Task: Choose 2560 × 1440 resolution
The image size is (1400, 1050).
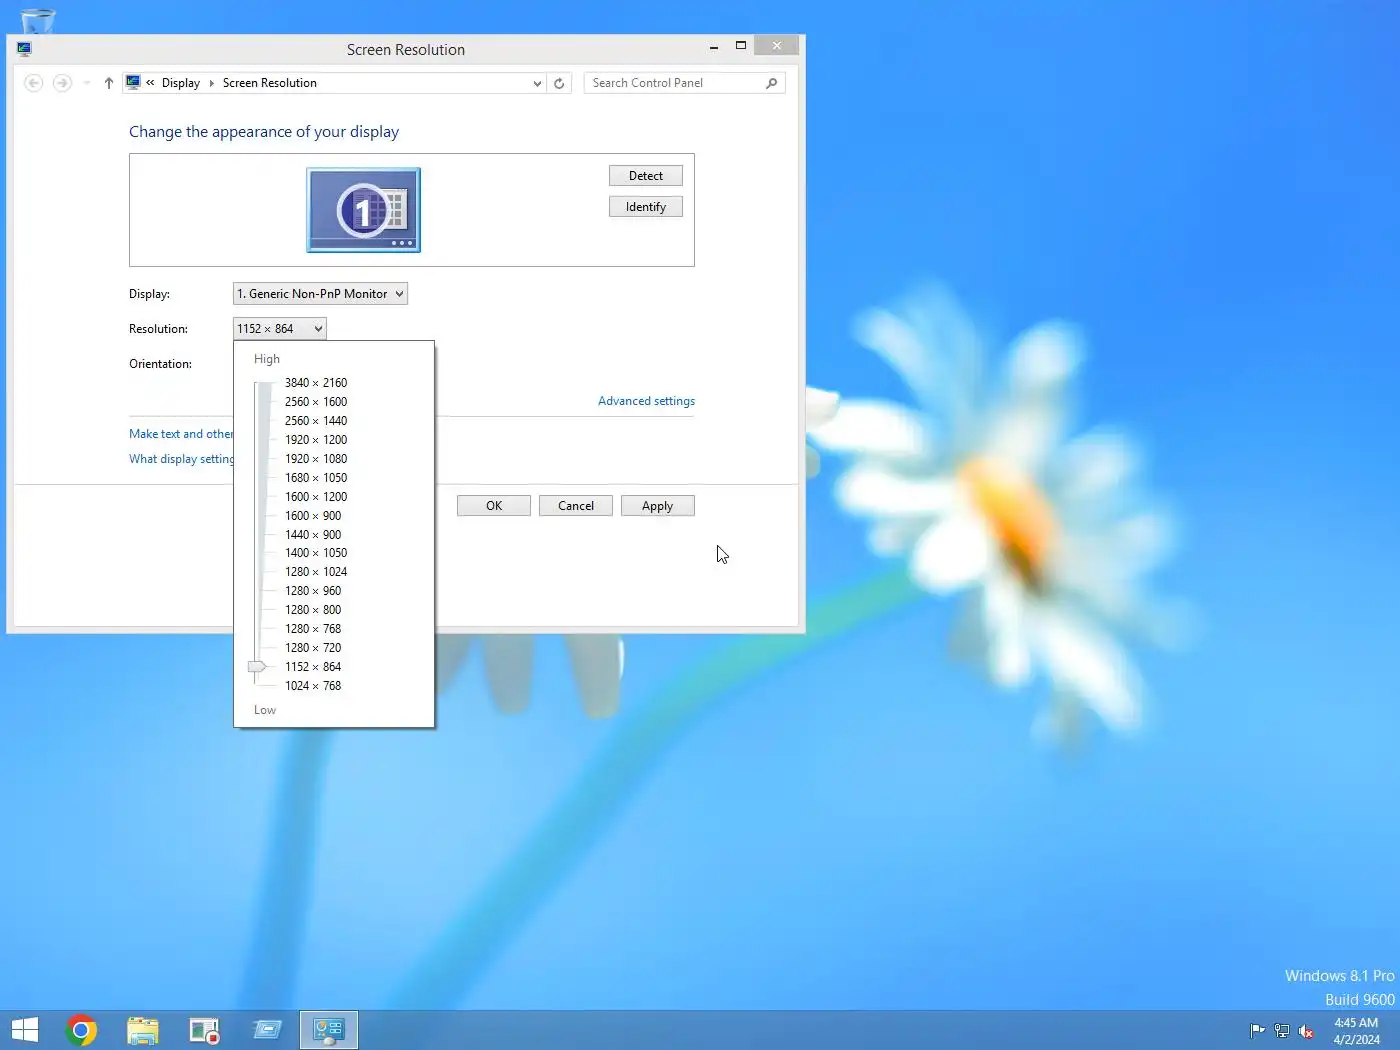Action: coord(316,421)
